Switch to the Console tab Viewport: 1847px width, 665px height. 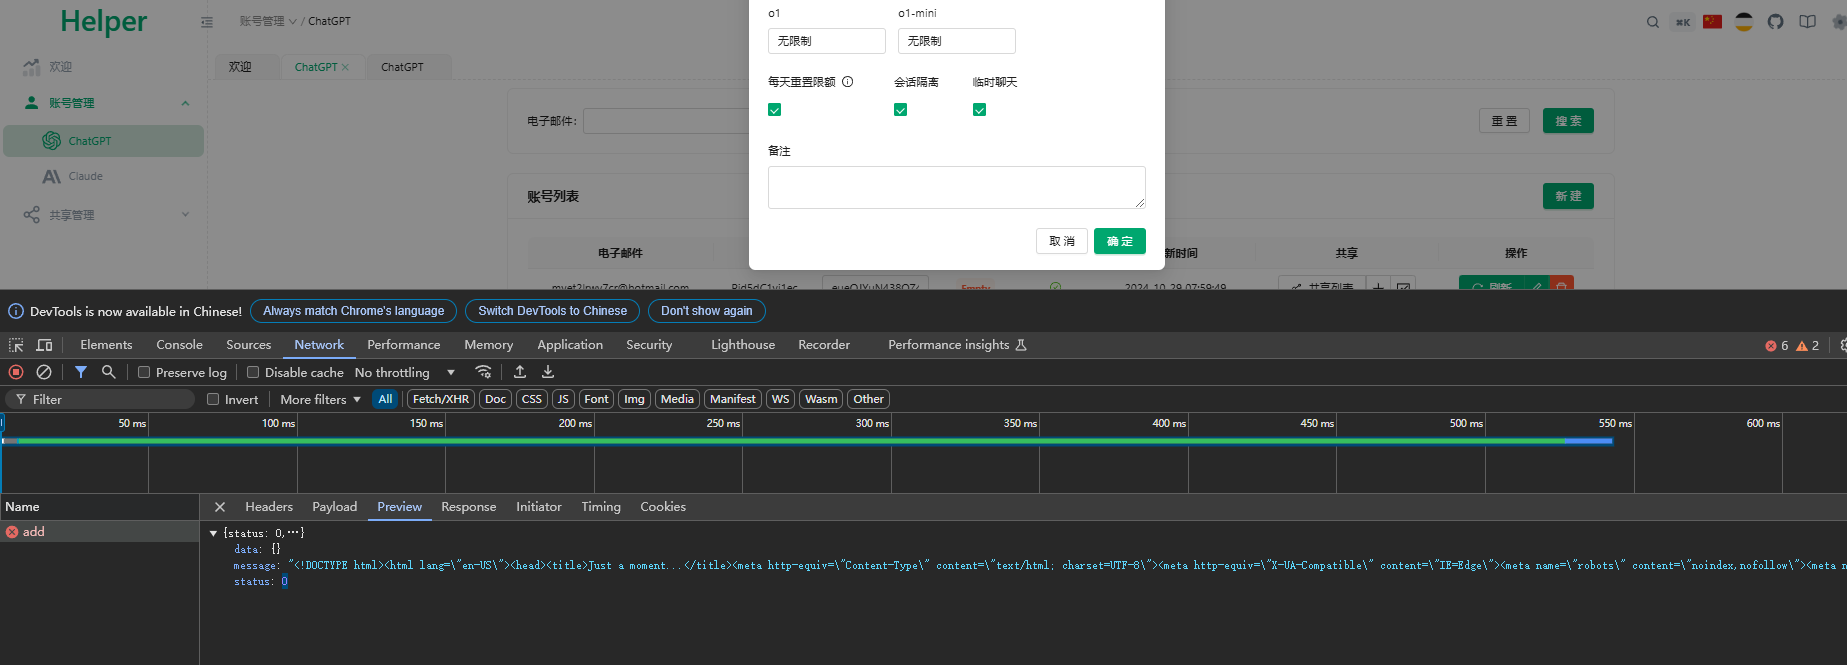(x=179, y=345)
